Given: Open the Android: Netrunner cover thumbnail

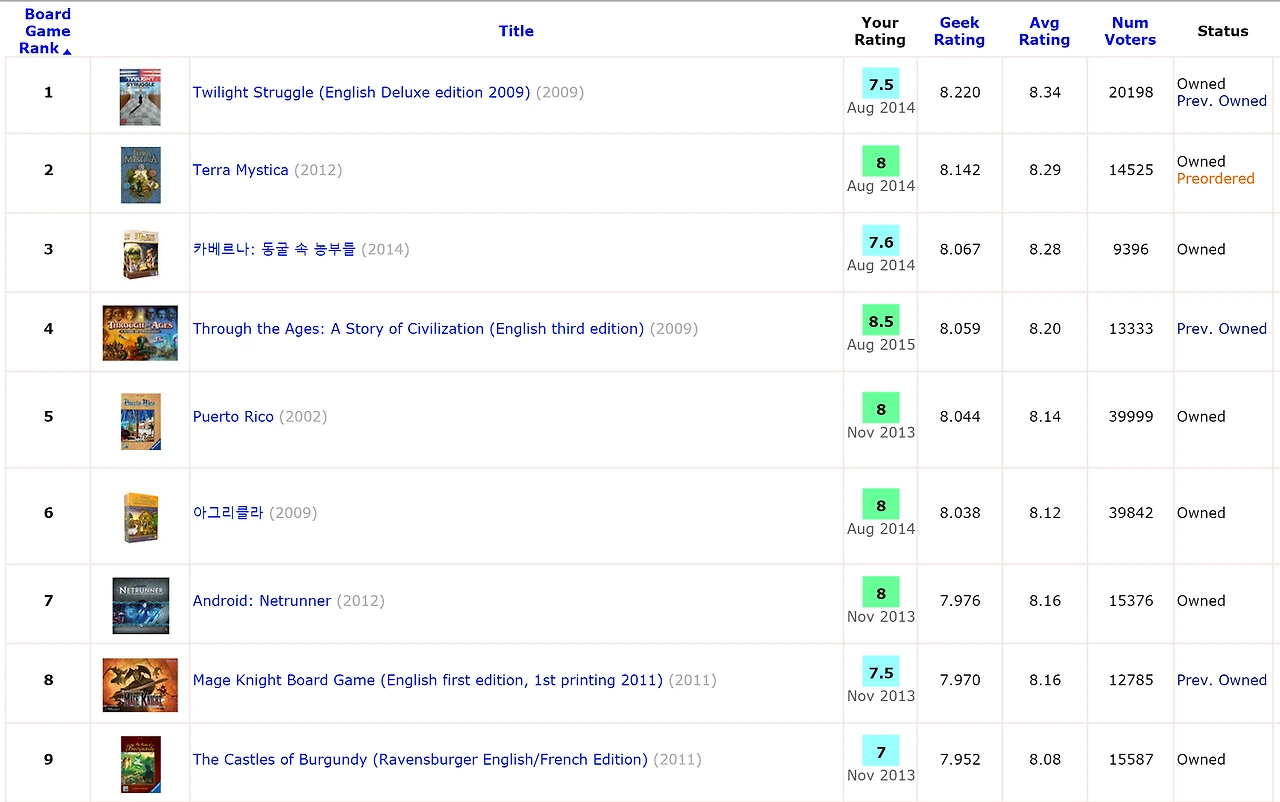Looking at the screenshot, I should (x=140, y=605).
